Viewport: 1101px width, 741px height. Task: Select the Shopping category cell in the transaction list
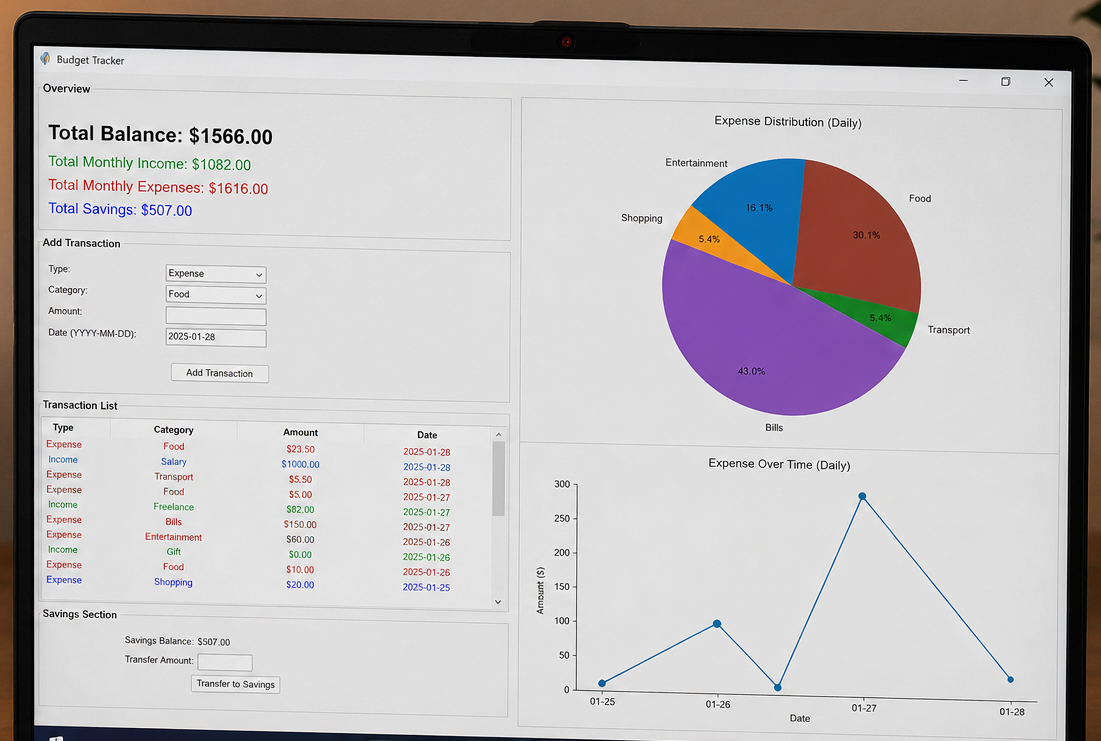tap(173, 582)
